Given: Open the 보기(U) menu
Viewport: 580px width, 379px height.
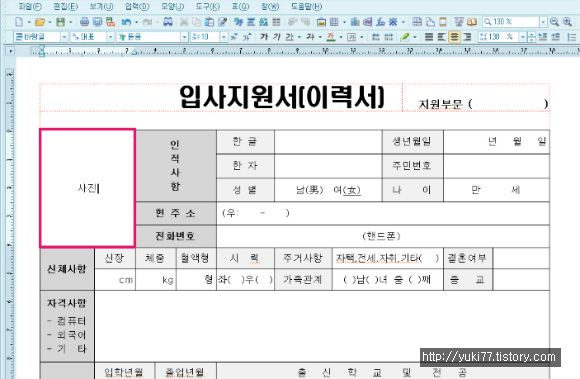Looking at the screenshot, I should coord(101,6).
